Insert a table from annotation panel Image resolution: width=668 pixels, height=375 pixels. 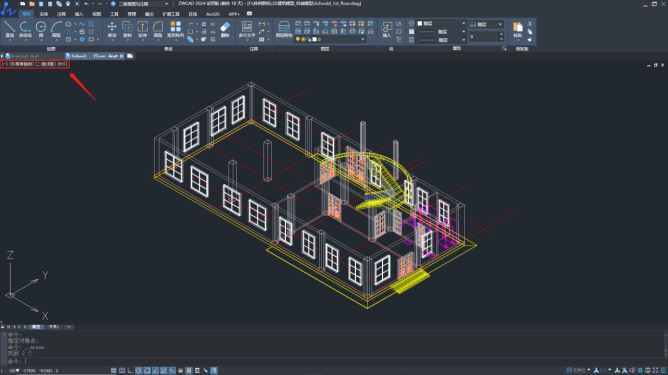tap(262, 39)
